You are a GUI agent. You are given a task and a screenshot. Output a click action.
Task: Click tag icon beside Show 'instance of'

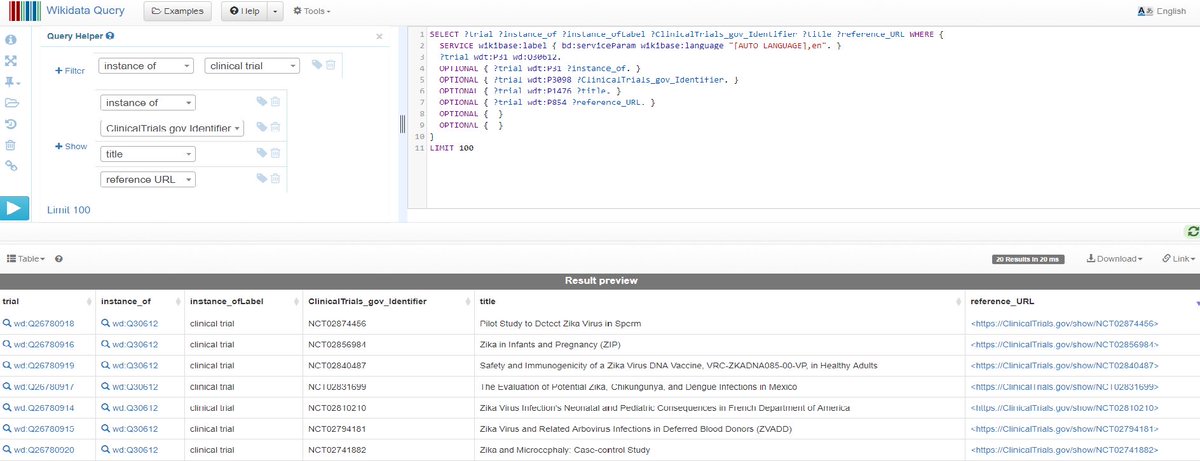[262, 101]
